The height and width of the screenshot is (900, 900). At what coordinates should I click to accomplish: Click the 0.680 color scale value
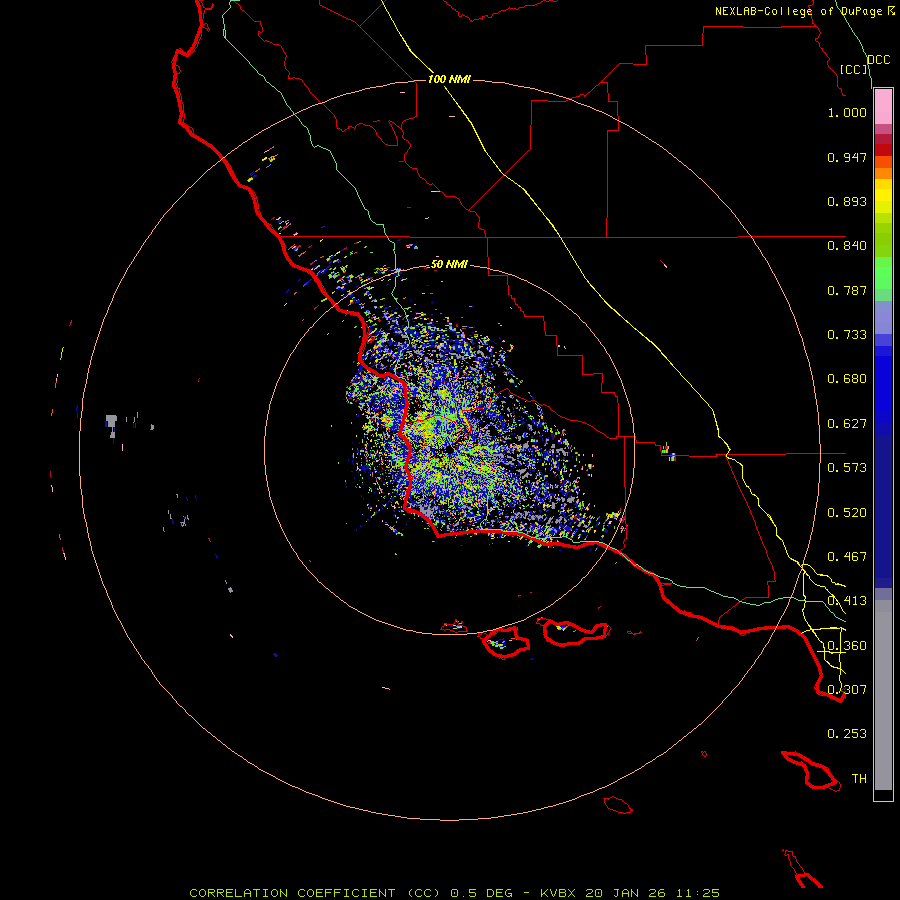[847, 379]
